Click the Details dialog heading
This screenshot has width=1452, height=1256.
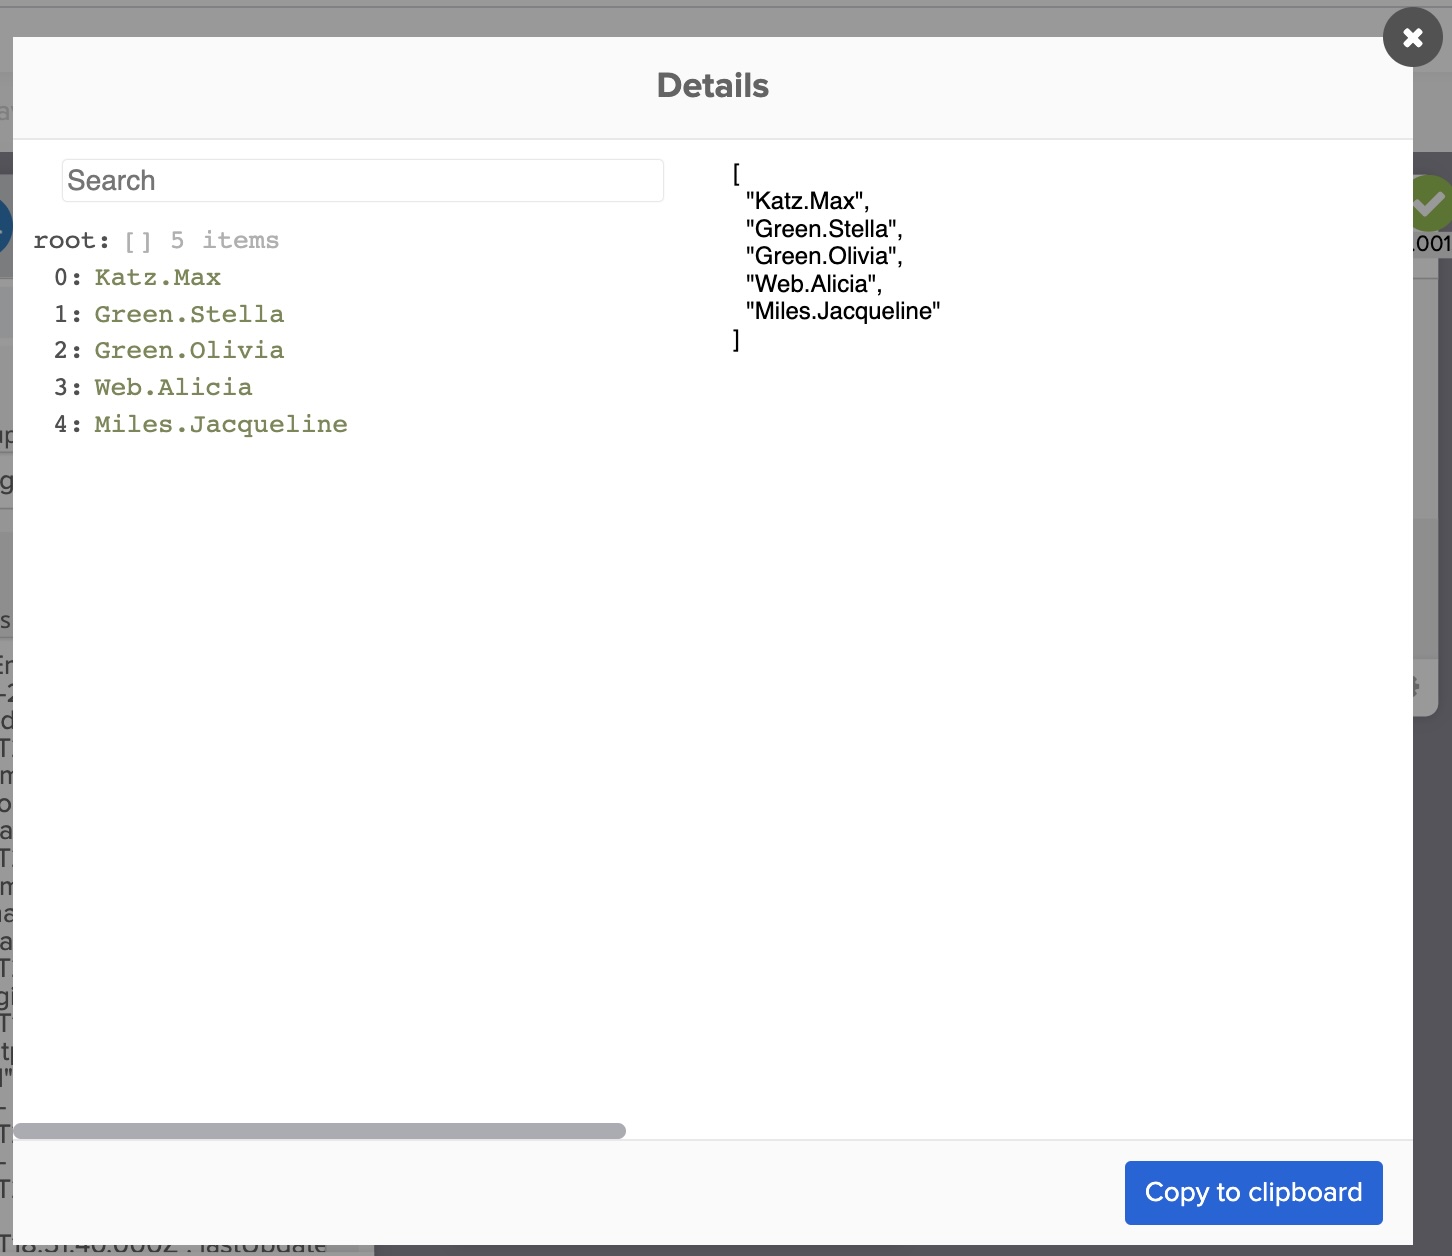(x=712, y=86)
